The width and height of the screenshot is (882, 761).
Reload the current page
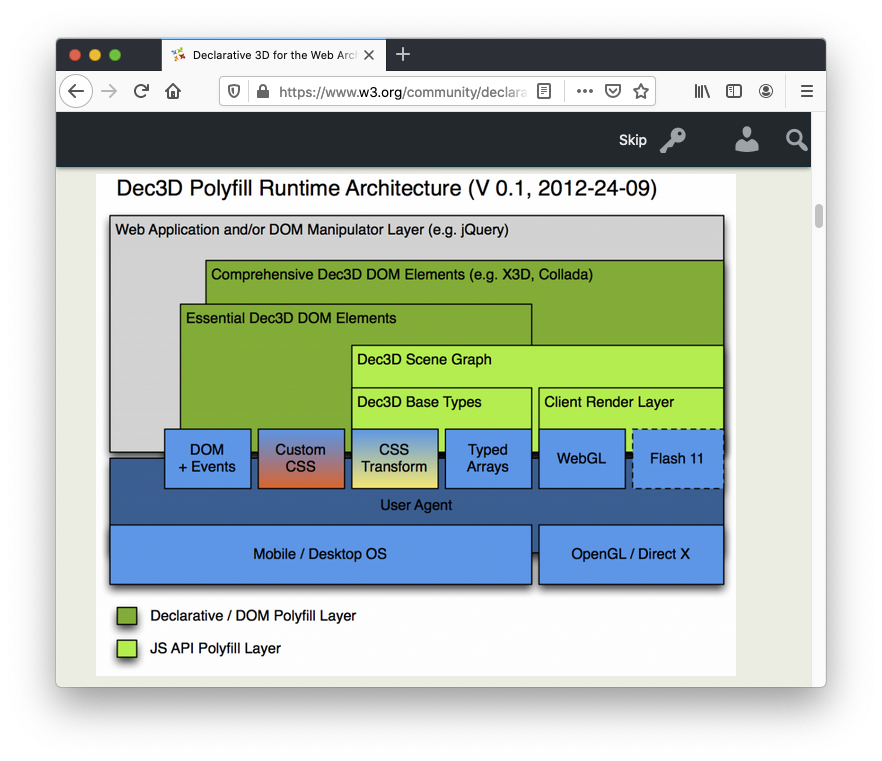coord(141,91)
